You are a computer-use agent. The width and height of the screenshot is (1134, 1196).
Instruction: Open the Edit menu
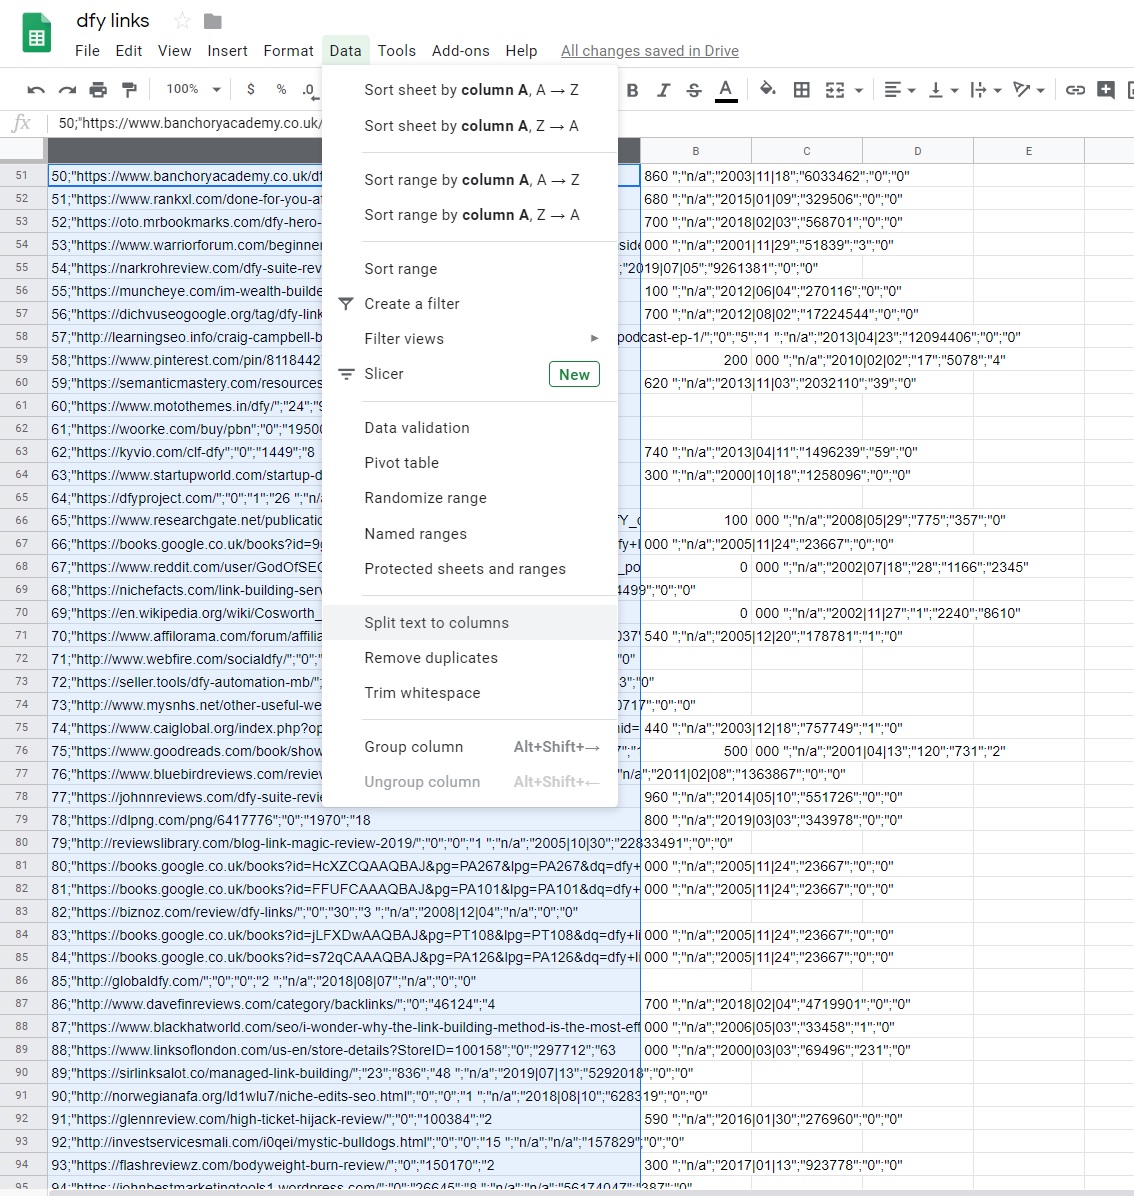(x=129, y=50)
